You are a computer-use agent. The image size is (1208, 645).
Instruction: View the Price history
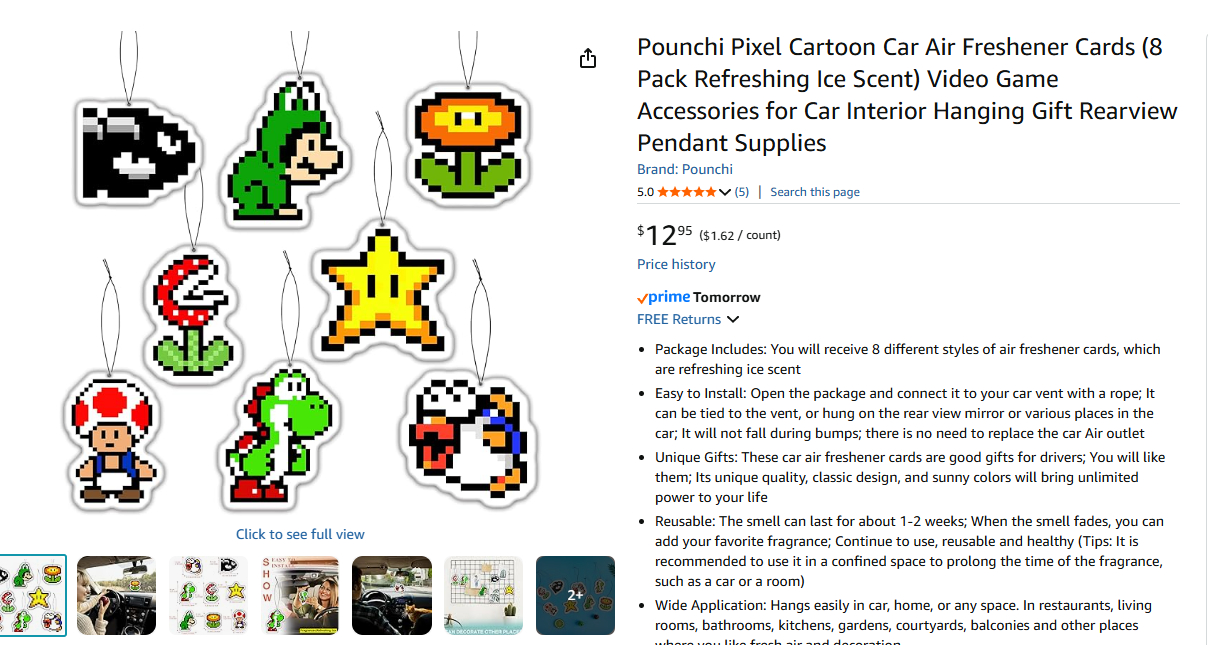(676, 264)
